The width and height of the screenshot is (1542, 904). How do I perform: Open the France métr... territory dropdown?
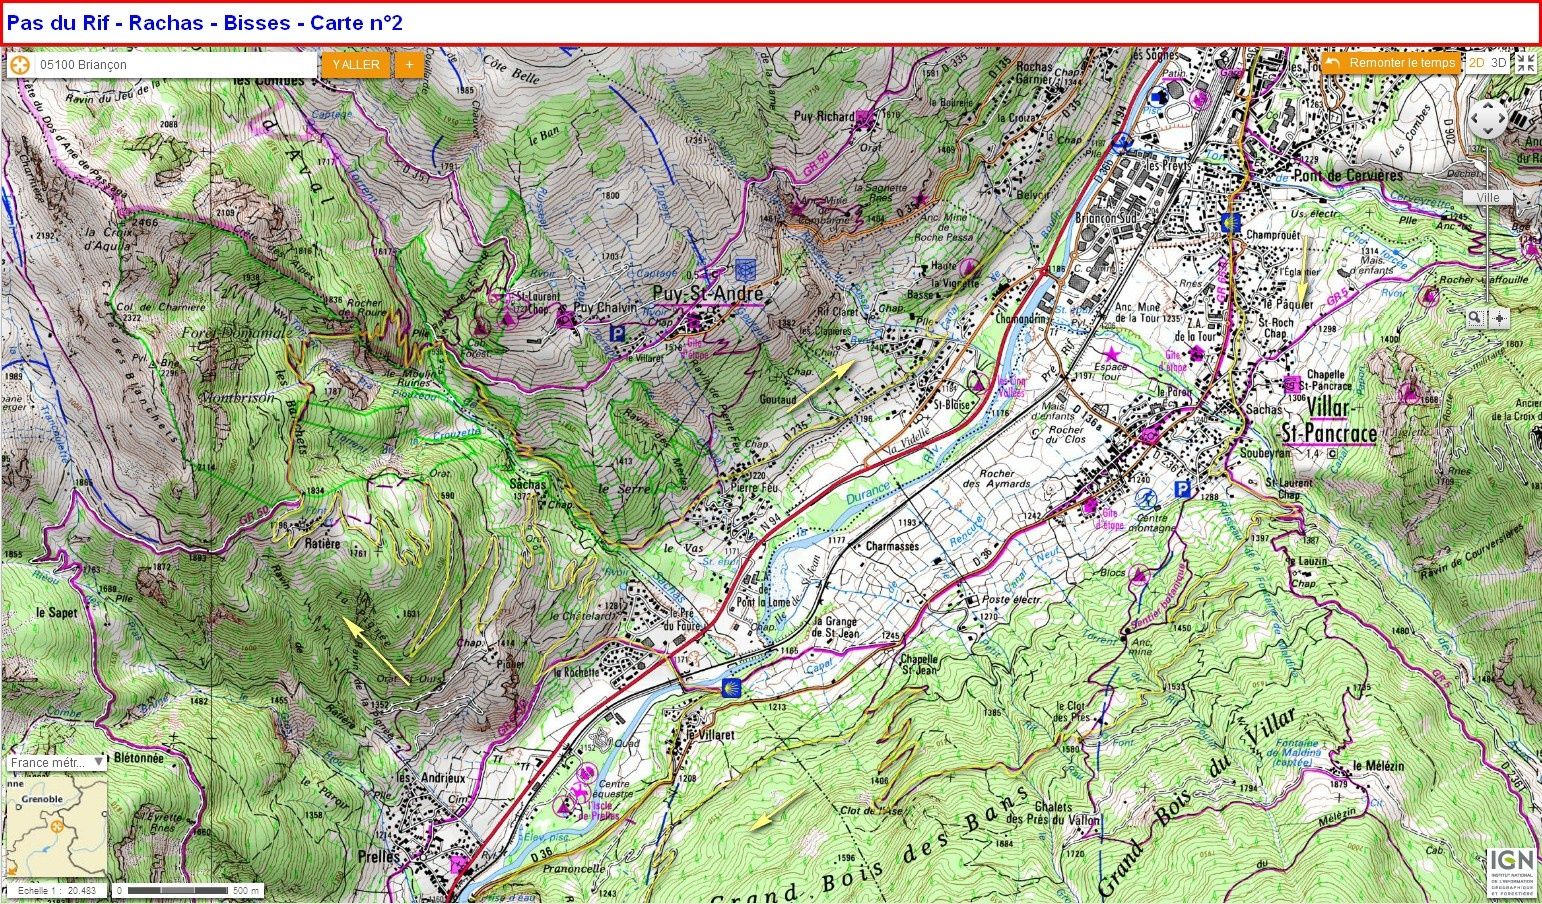(56, 762)
